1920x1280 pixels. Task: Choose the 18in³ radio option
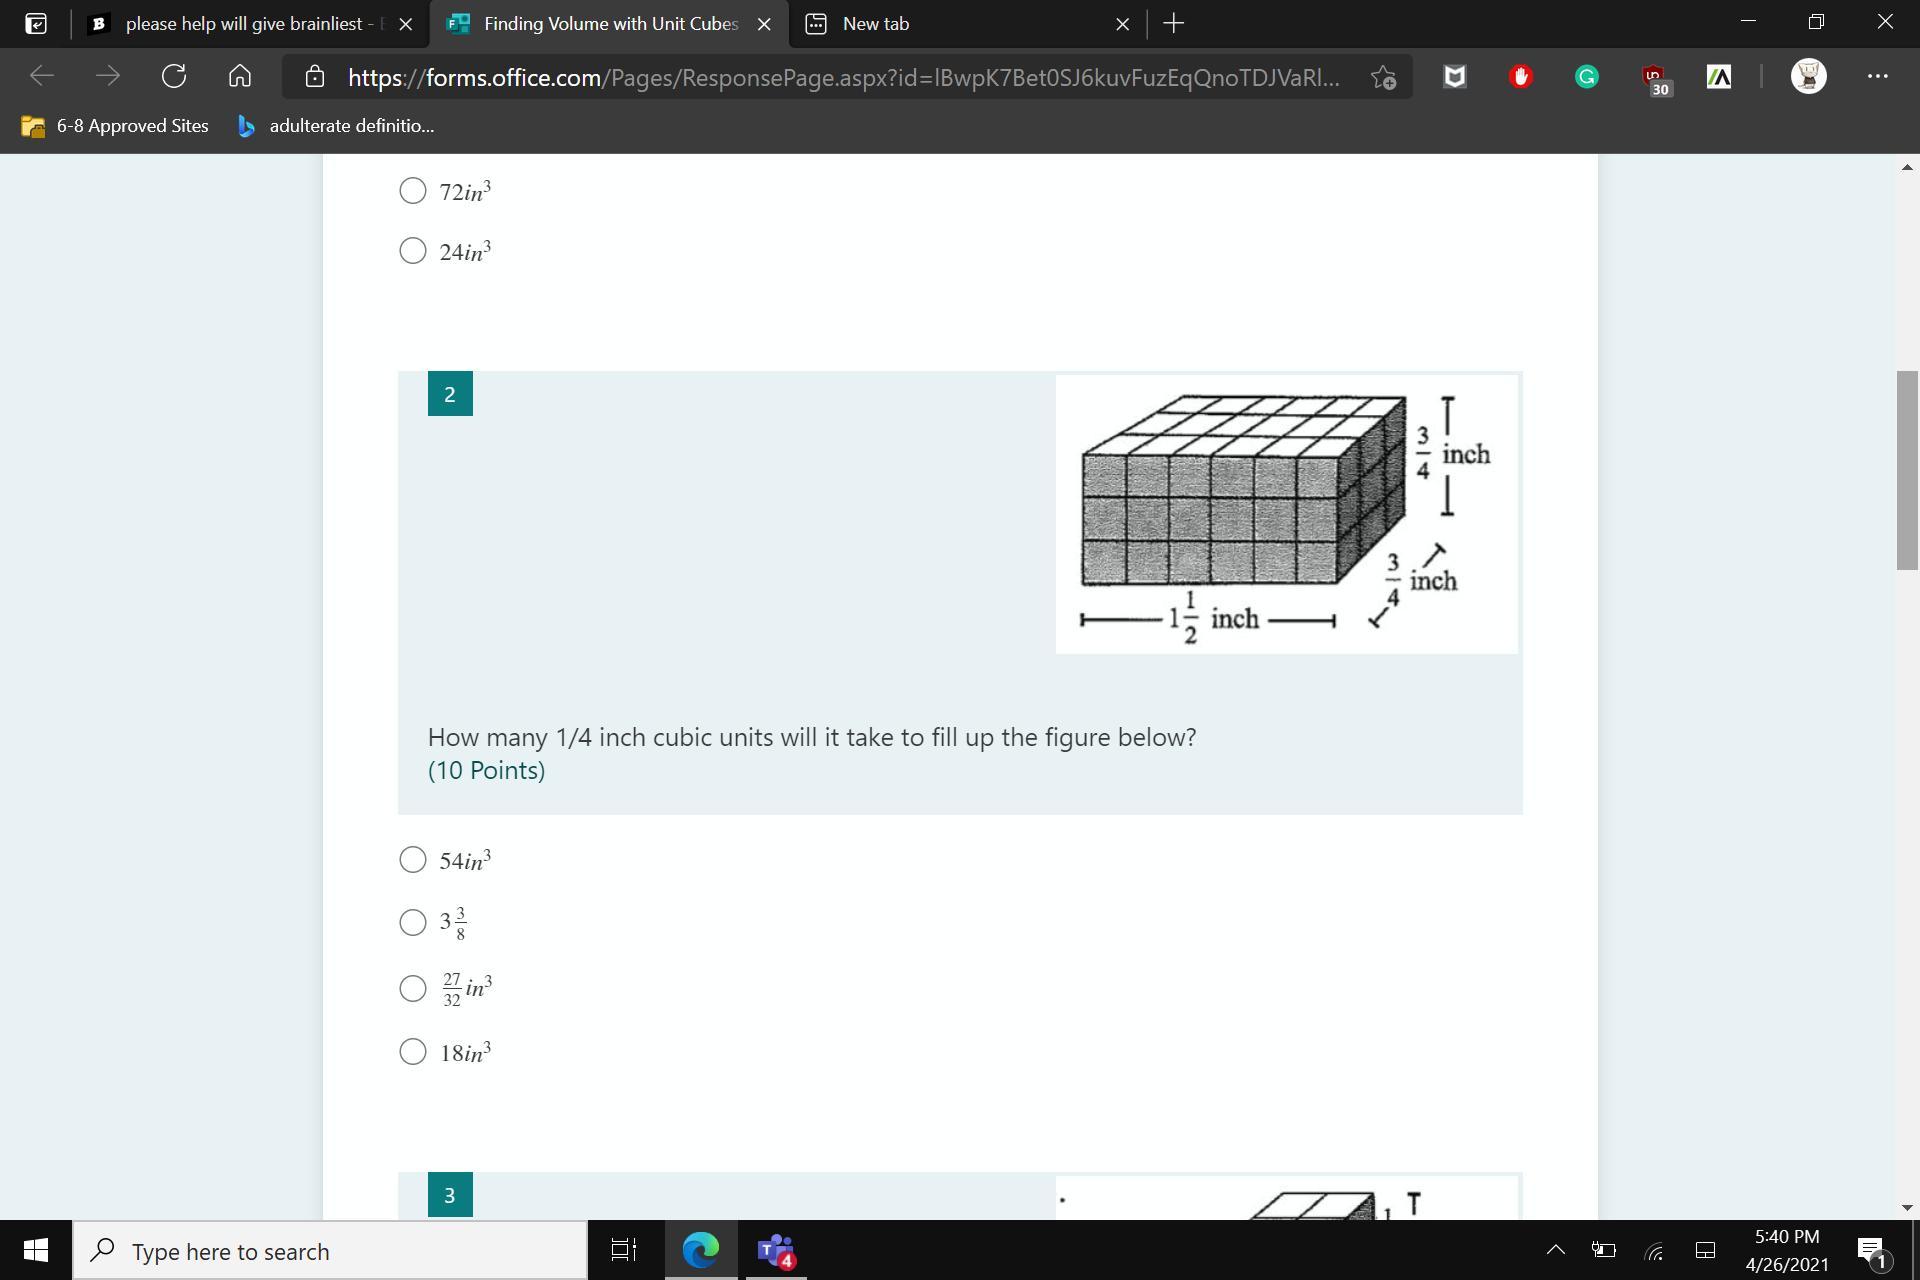coord(413,1052)
